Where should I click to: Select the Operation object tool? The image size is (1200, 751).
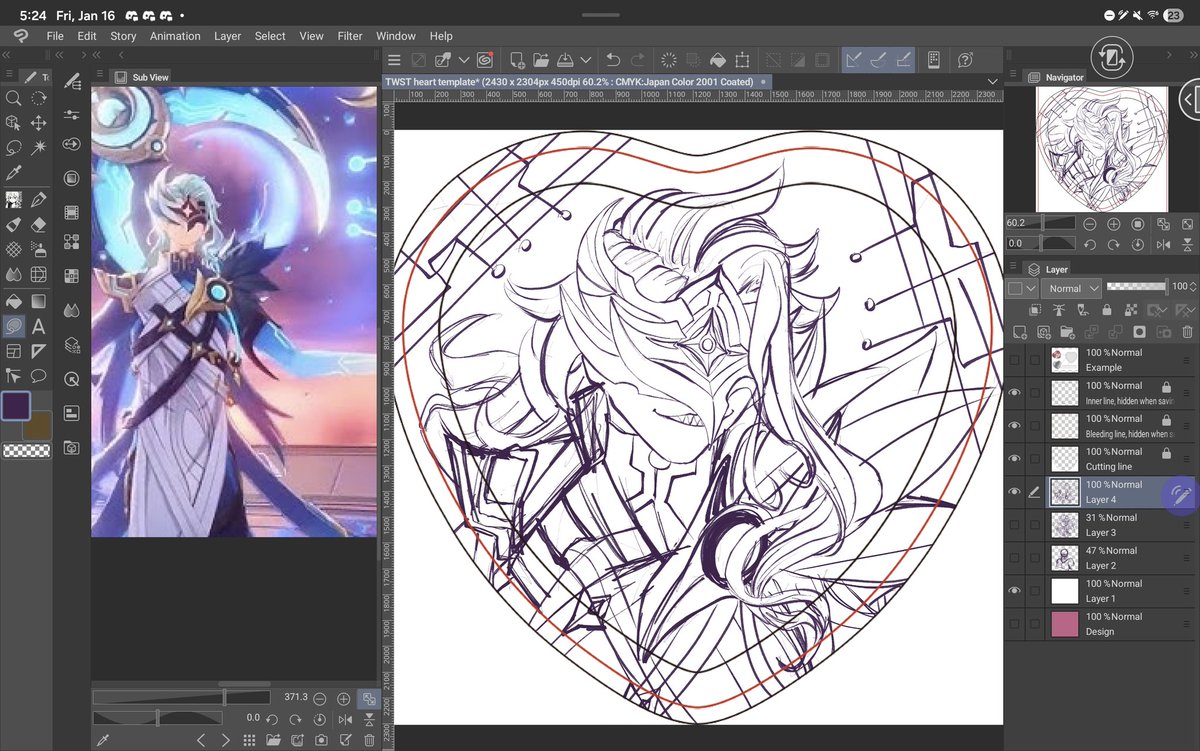click(x=14, y=123)
